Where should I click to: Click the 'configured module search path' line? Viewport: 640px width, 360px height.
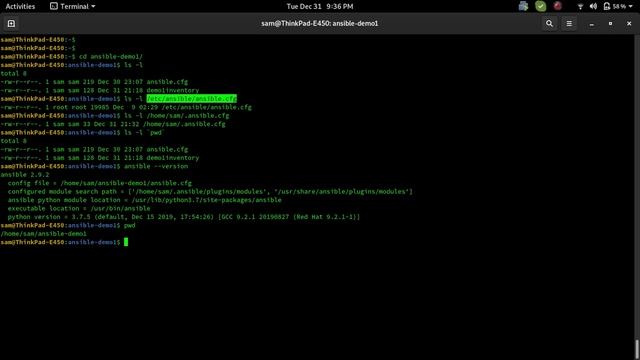210,191
